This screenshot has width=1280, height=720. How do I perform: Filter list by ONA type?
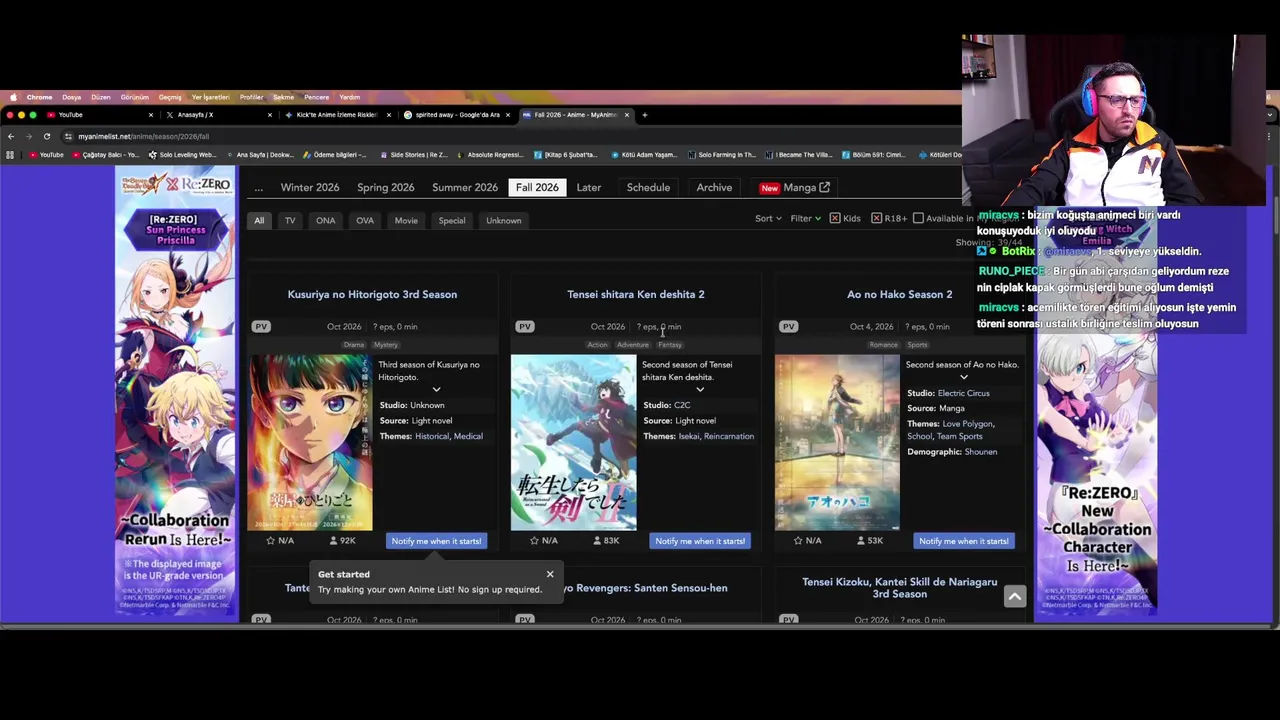tap(326, 220)
